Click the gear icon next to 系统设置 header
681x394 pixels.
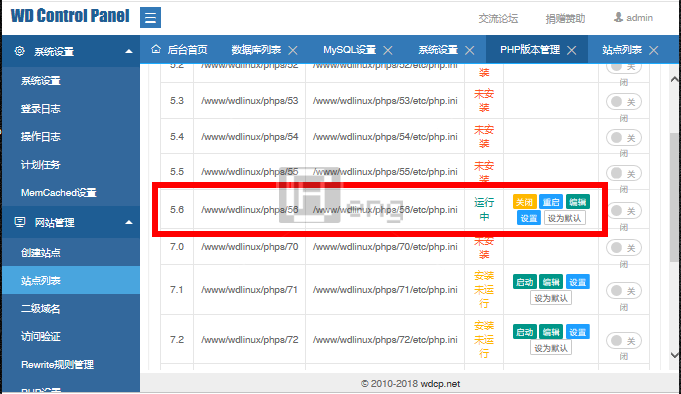pyautogui.click(x=20, y=51)
